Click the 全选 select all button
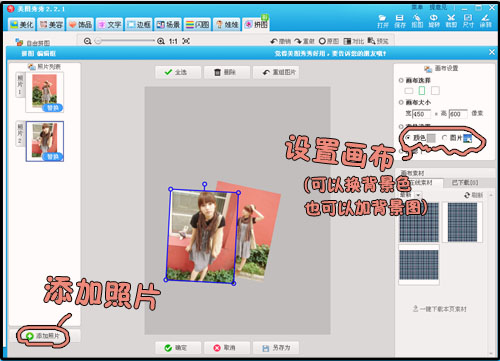Viewport: 500px width, 361px height. [178, 72]
